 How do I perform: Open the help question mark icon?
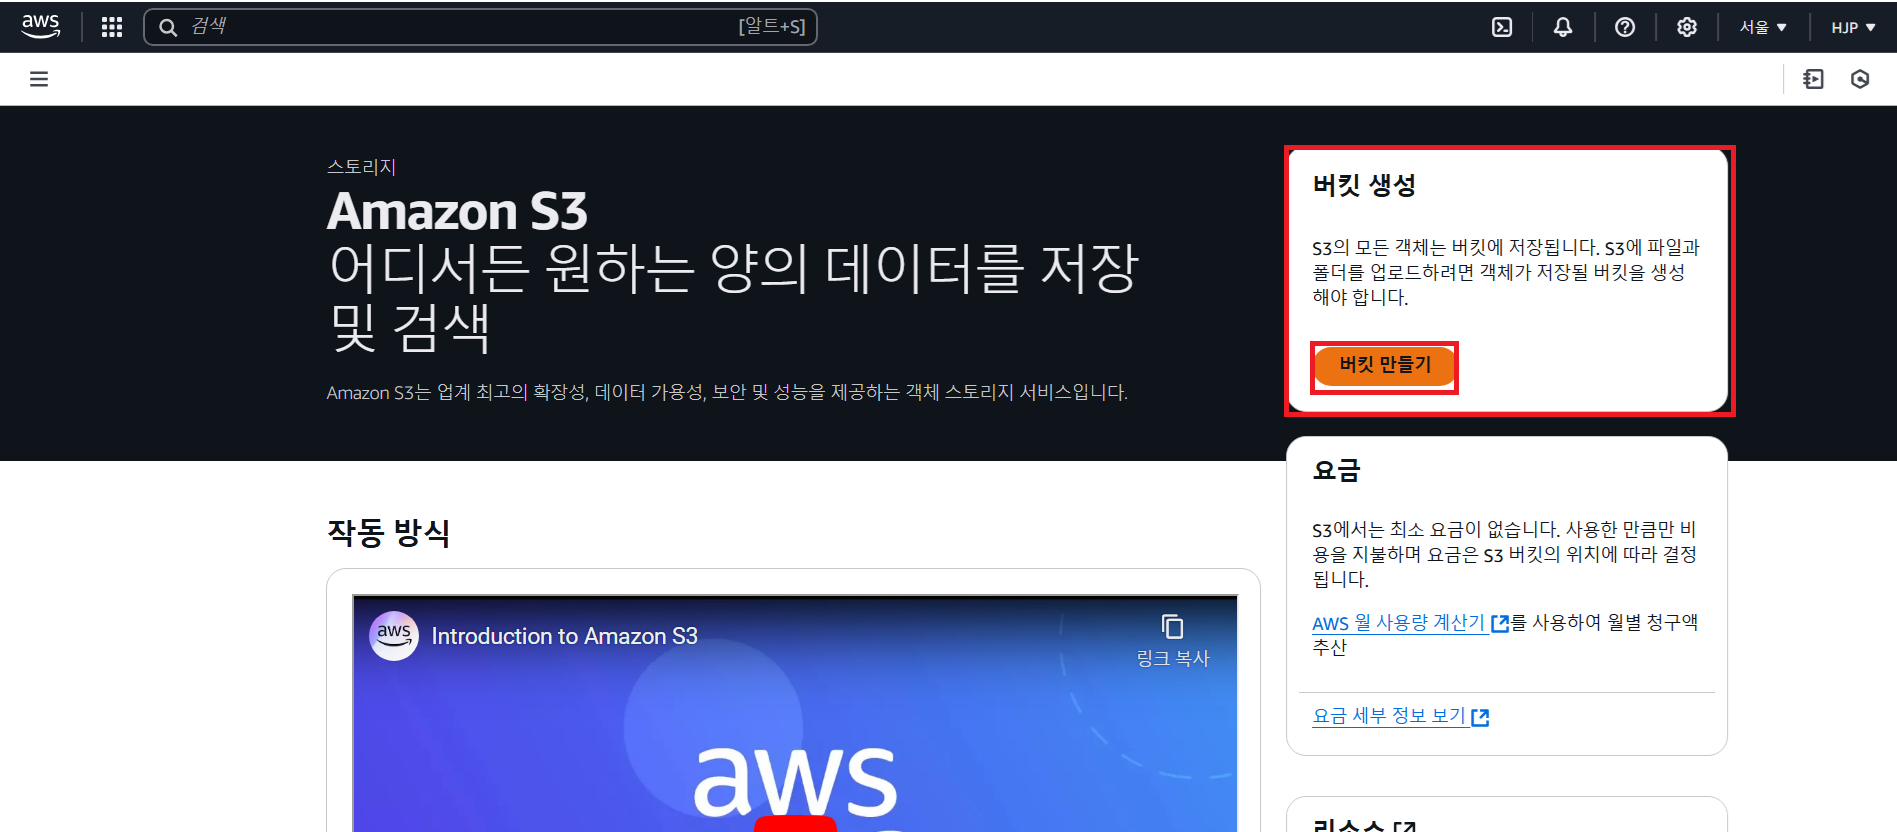coord(1625,27)
